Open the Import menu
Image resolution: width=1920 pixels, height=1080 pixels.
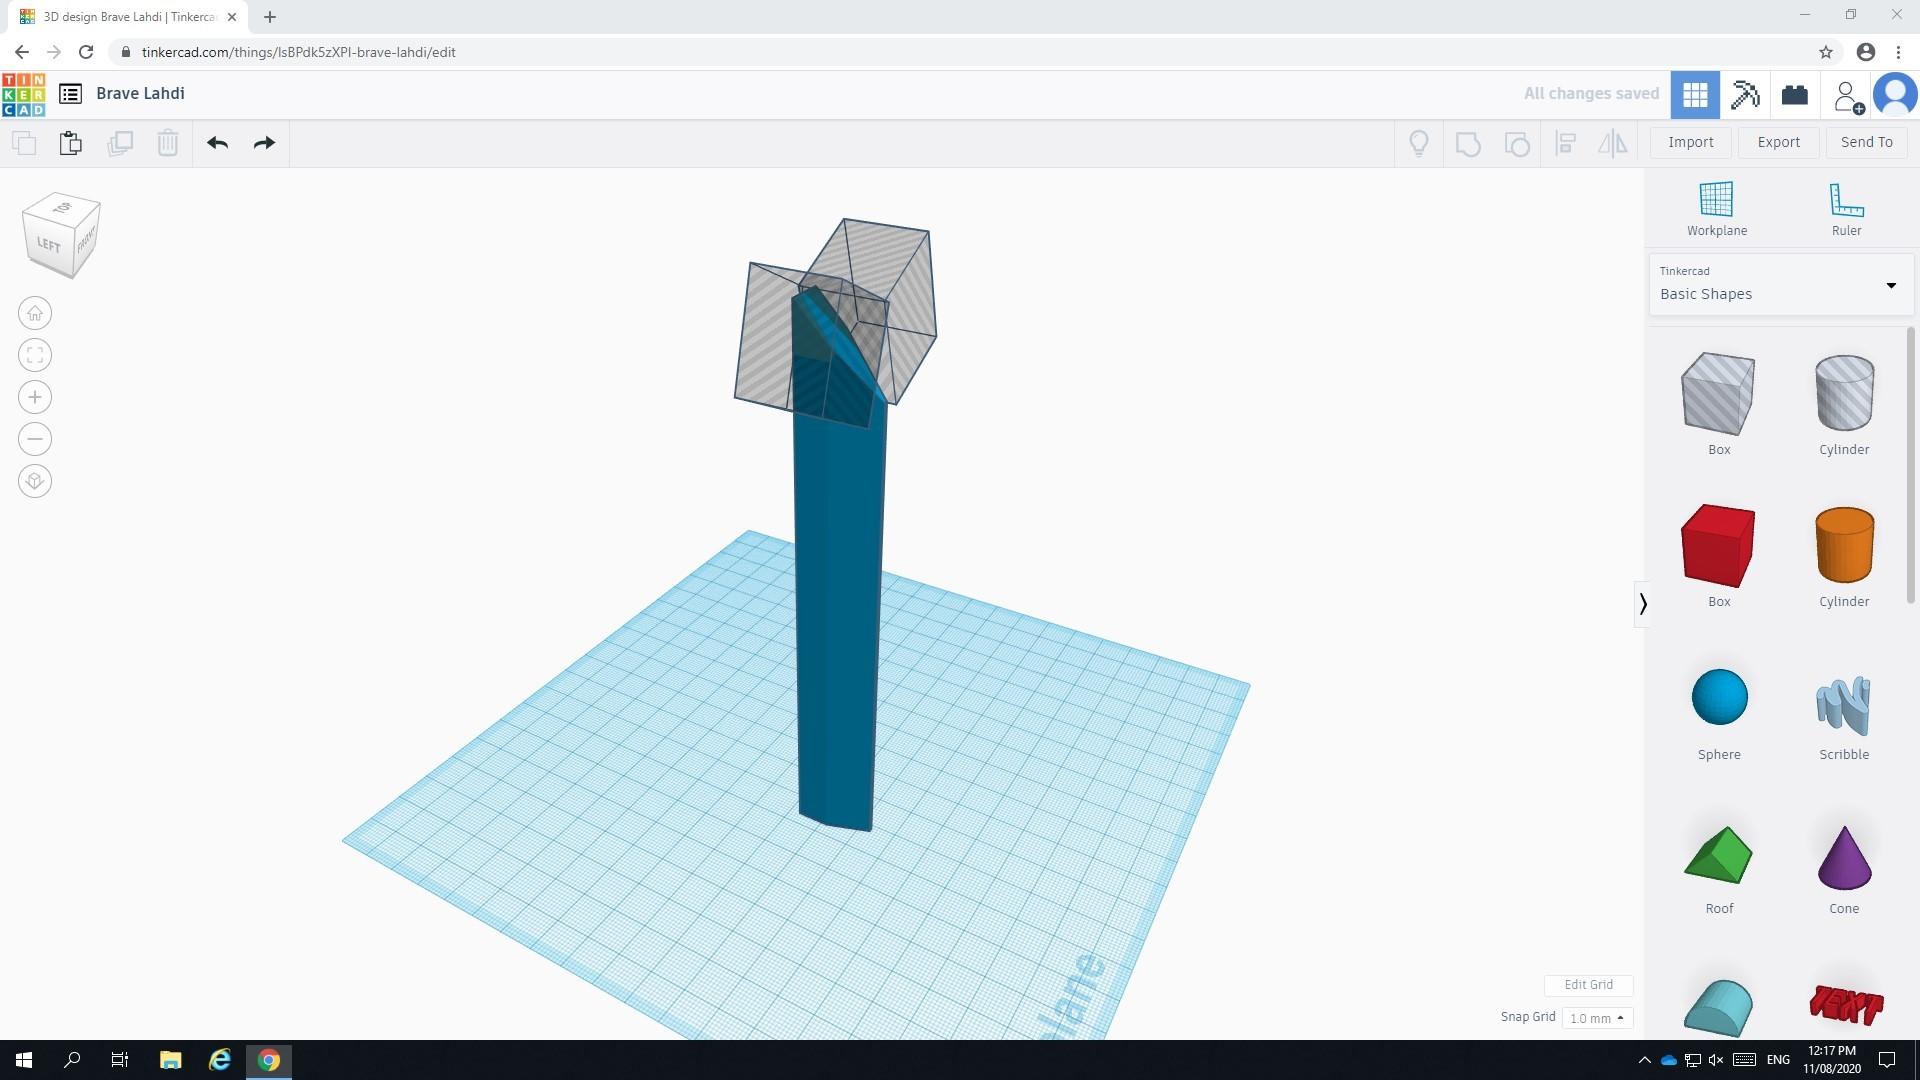click(1690, 142)
